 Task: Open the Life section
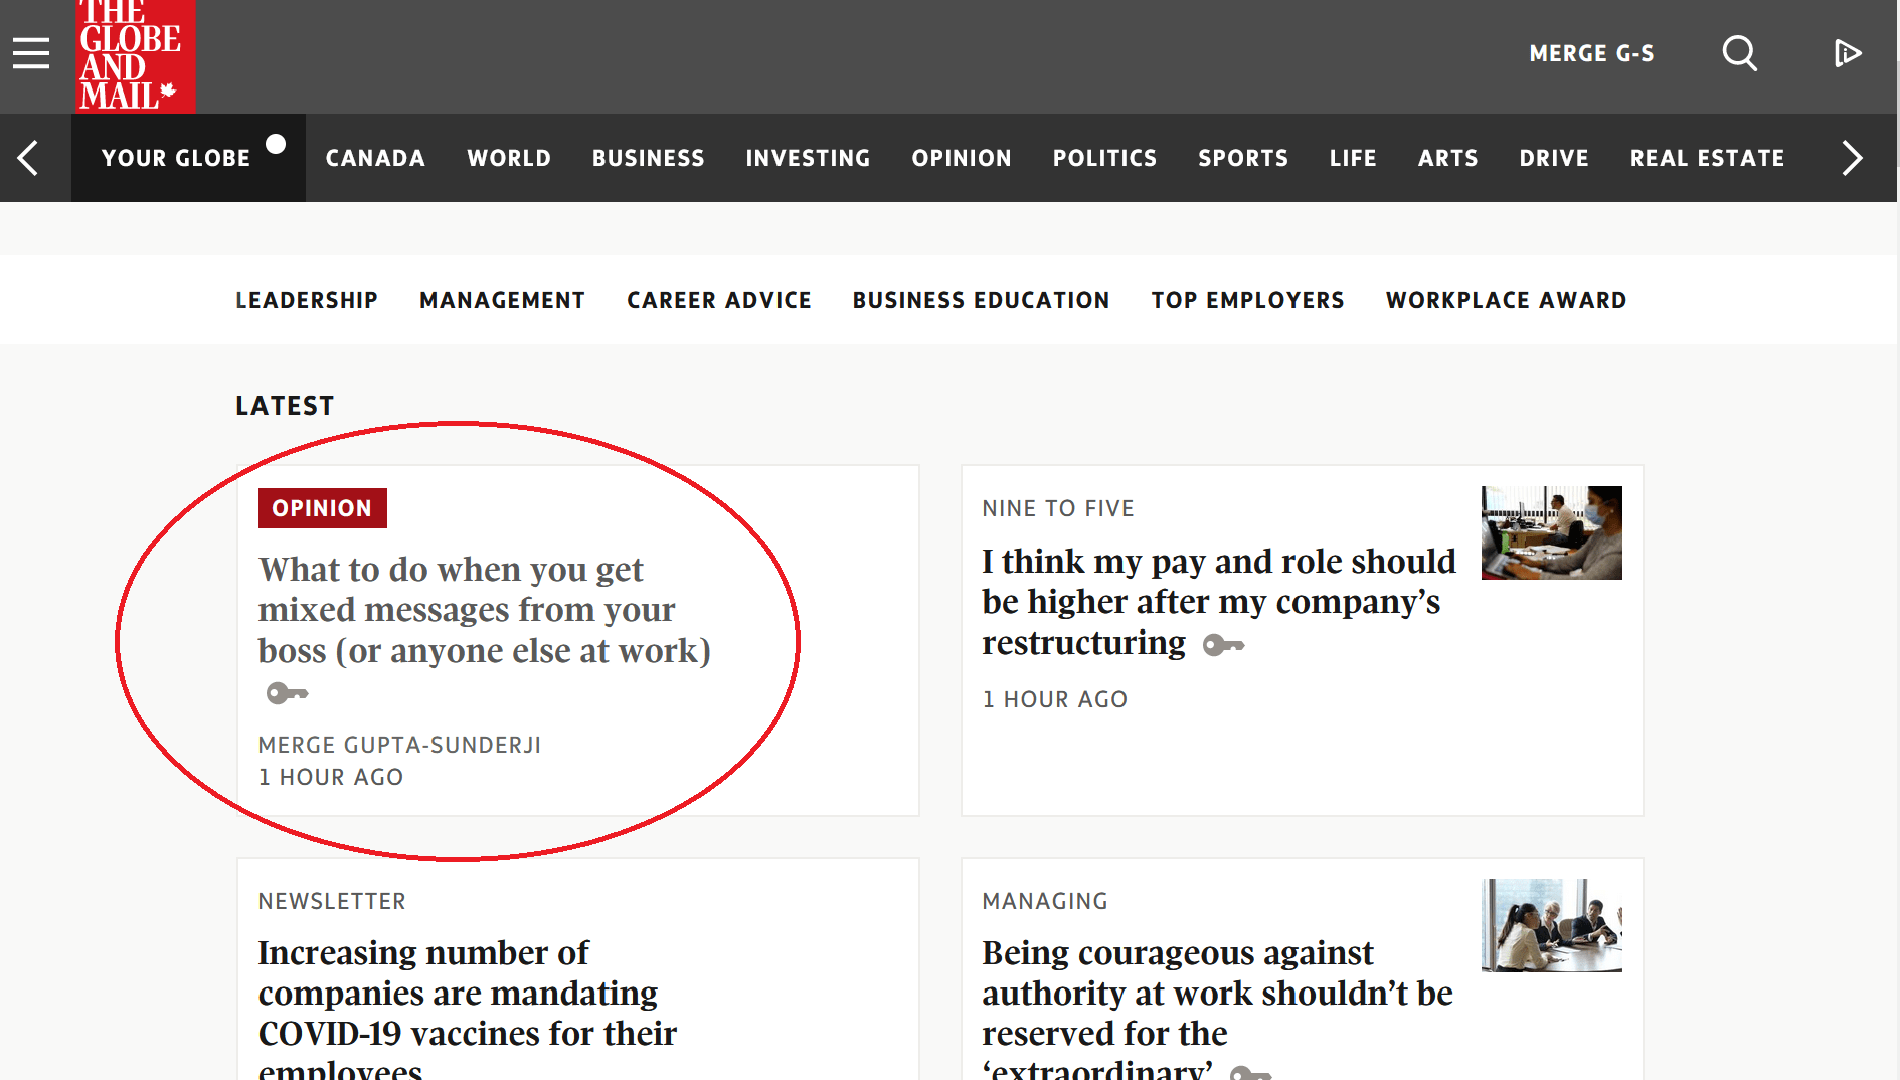pos(1353,158)
